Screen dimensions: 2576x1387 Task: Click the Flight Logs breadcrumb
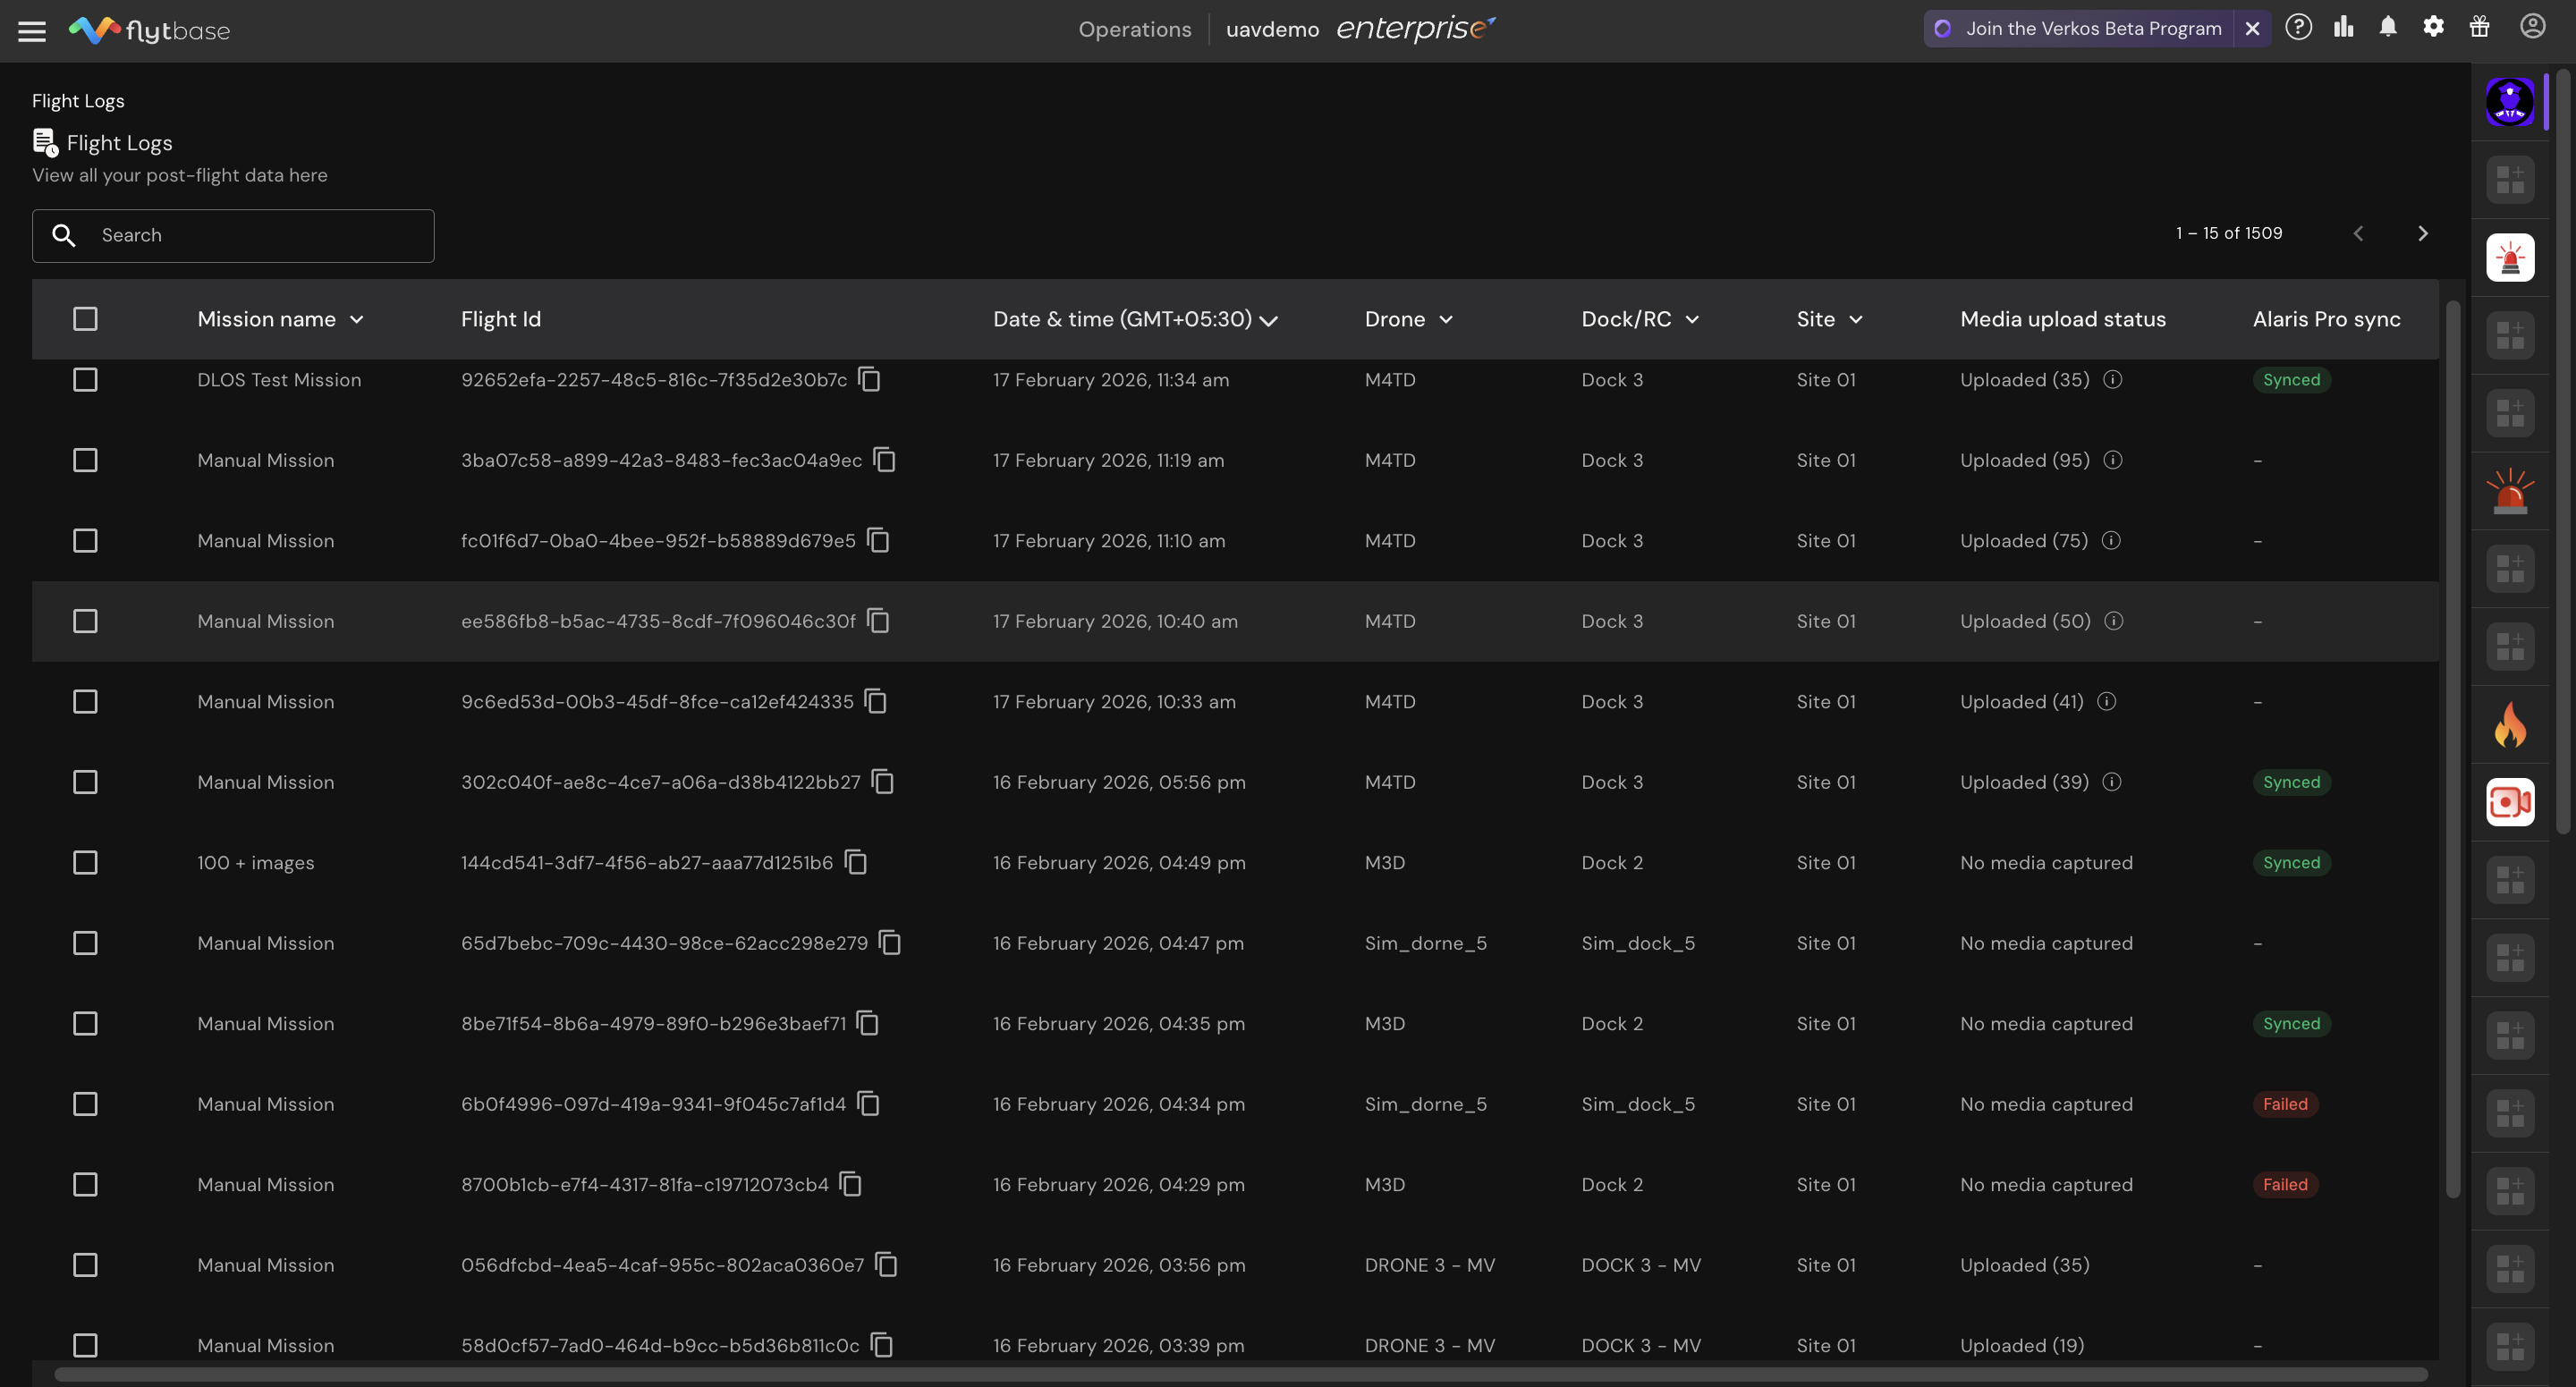[78, 101]
